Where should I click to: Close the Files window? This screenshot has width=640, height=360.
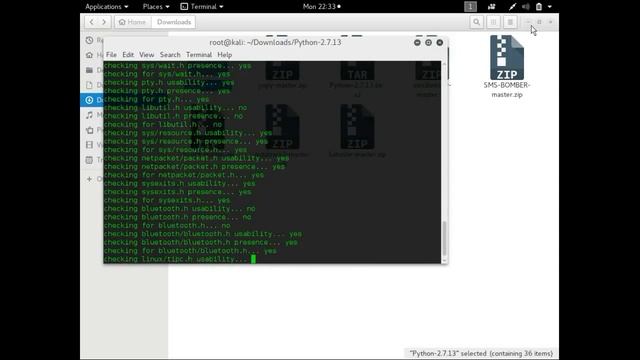click(551, 22)
